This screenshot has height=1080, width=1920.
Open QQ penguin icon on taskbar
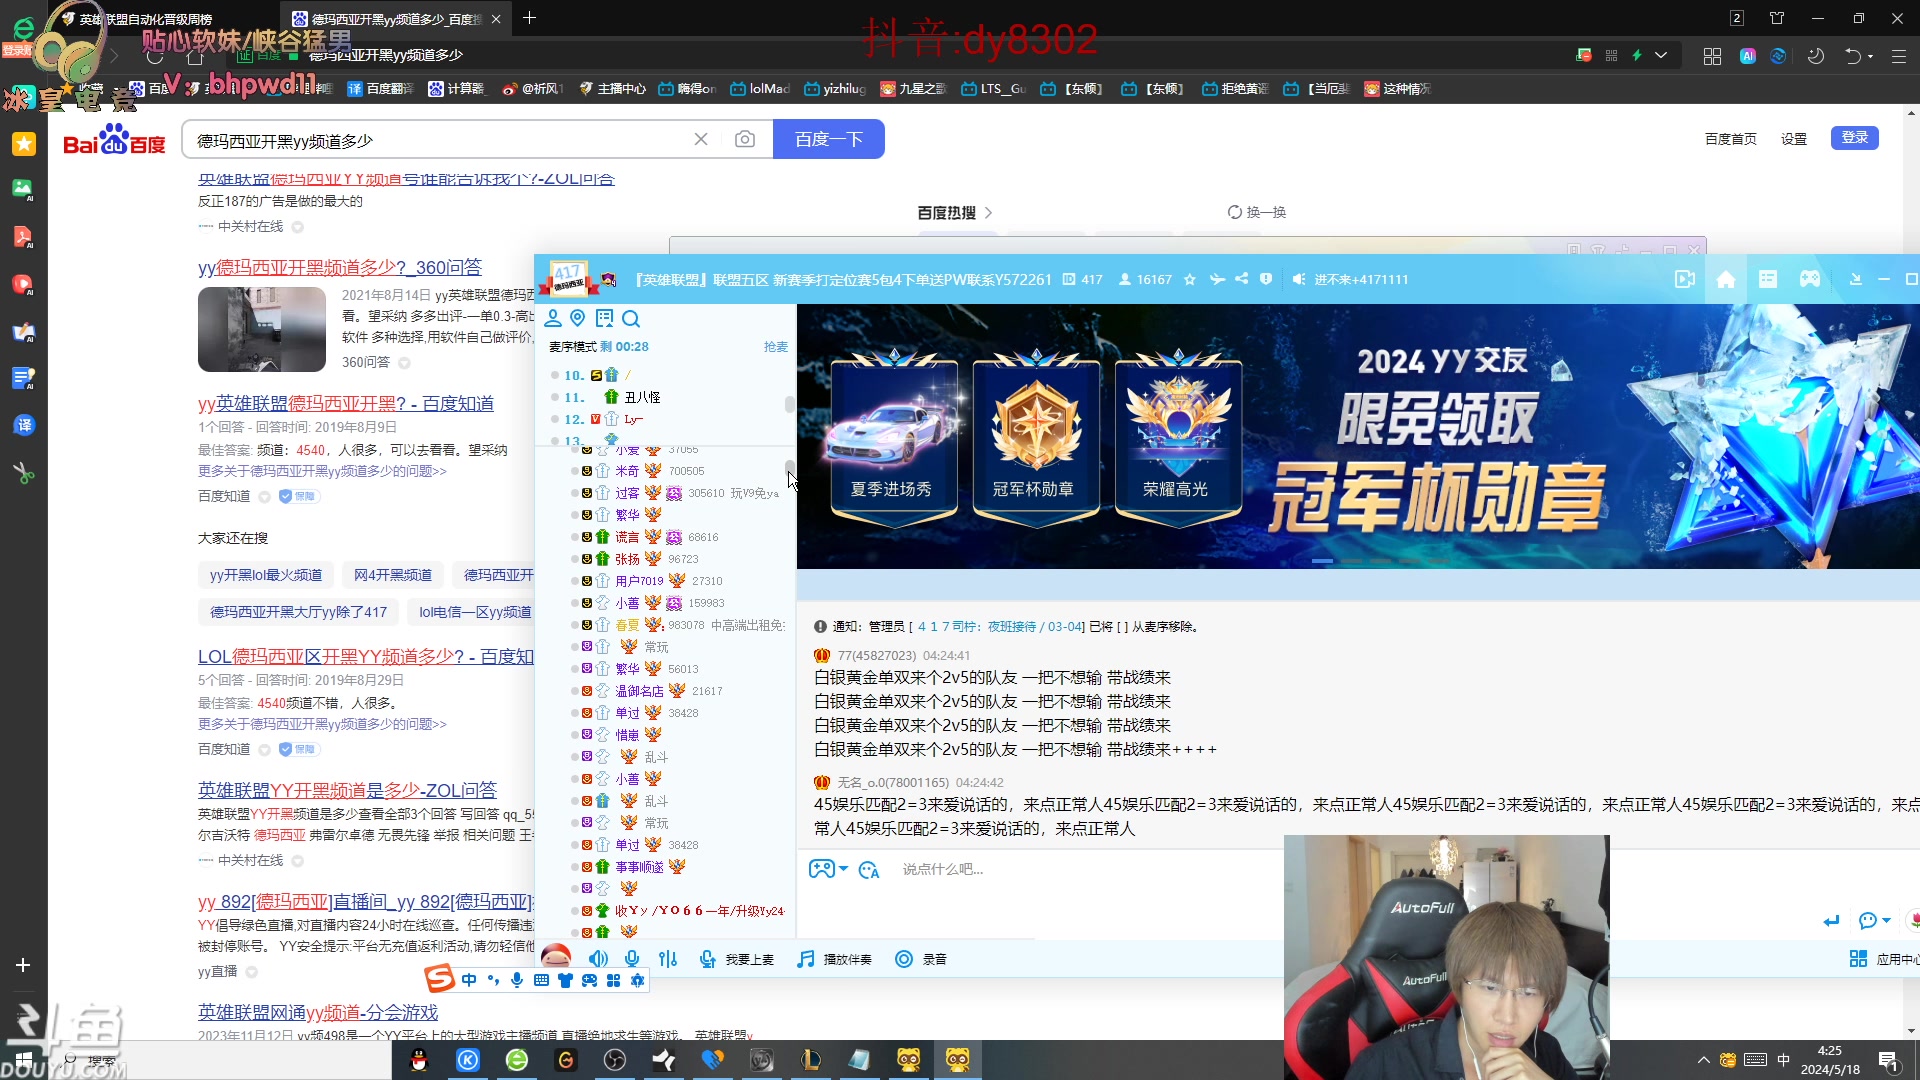click(x=419, y=1060)
